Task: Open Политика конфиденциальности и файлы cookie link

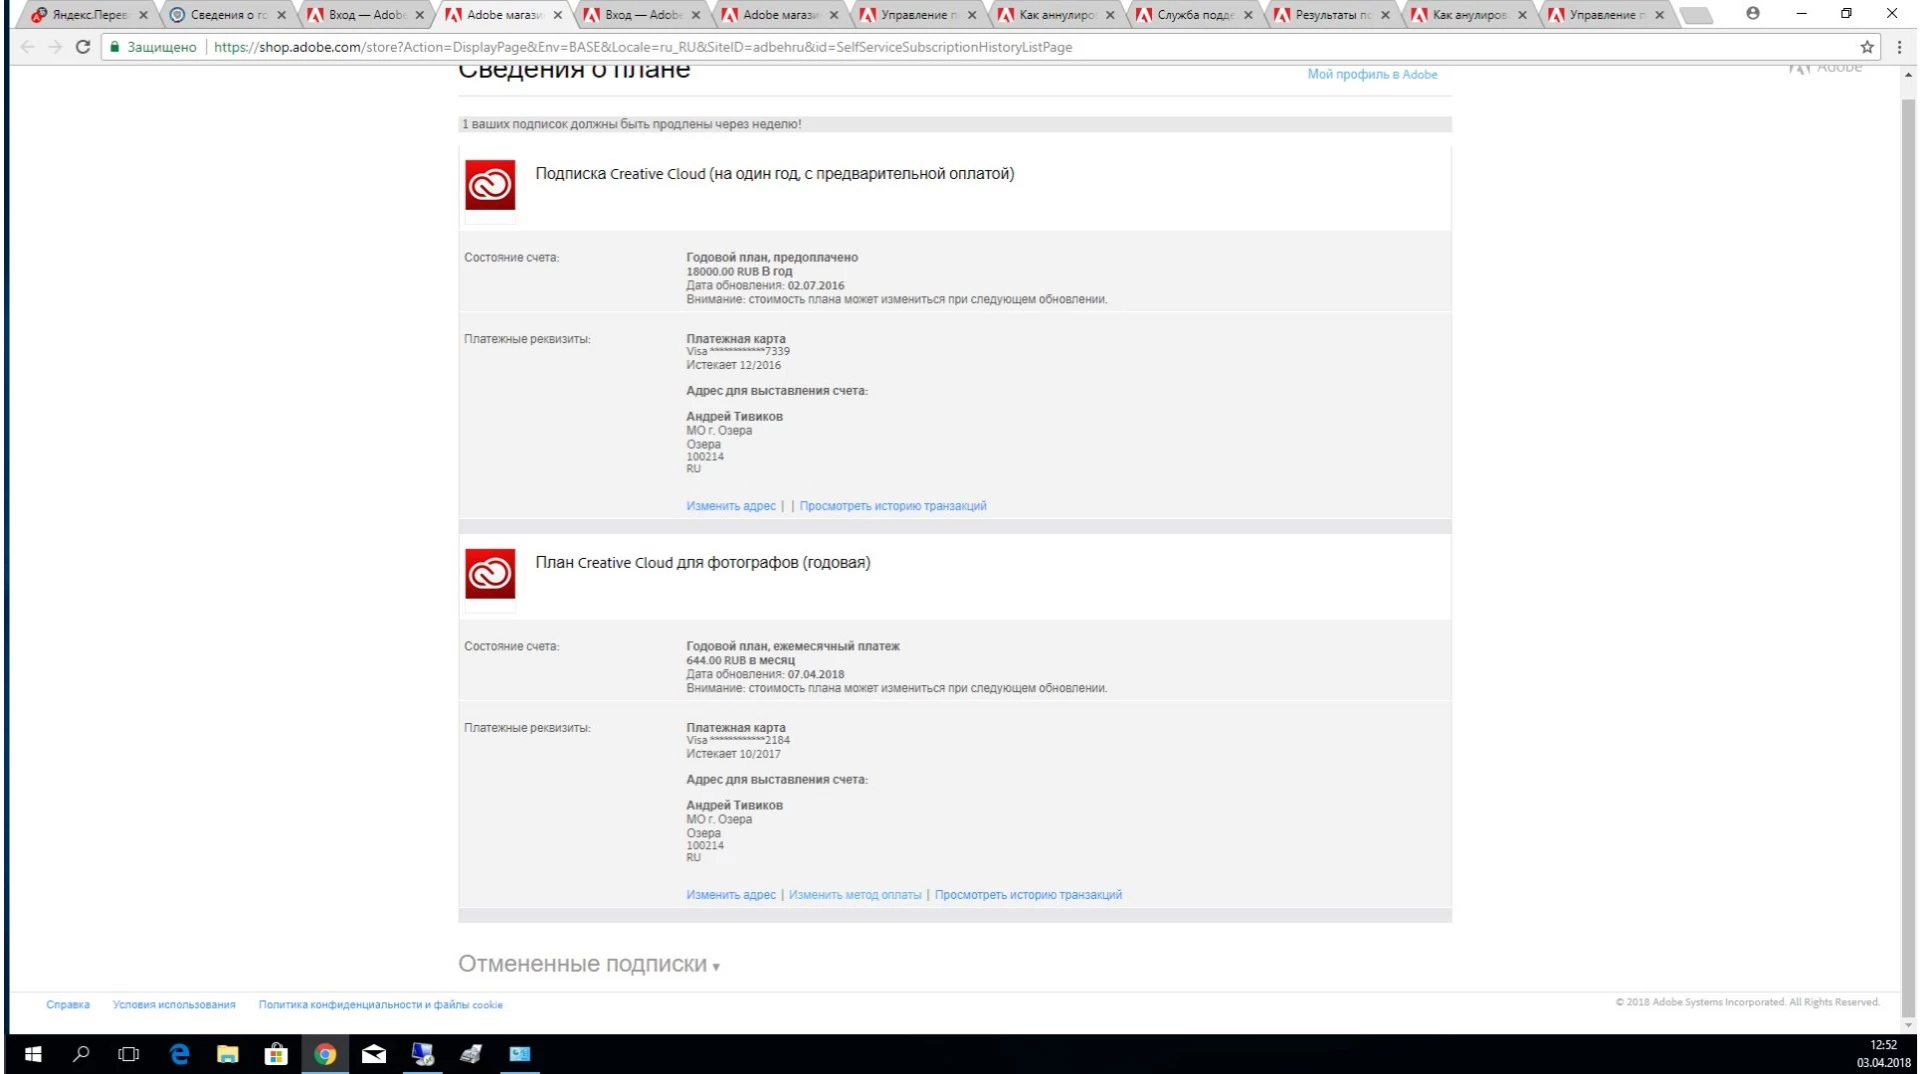Action: click(x=381, y=1005)
